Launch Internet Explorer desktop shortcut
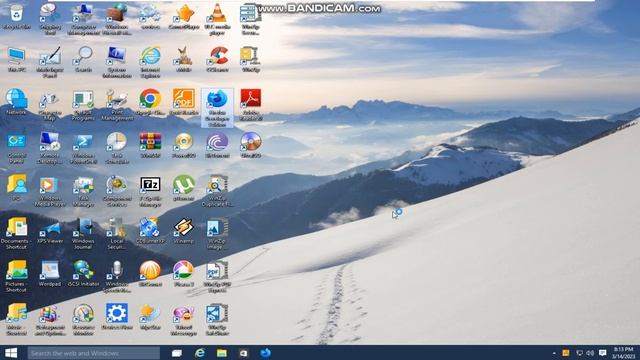The image size is (640, 360). pos(150,62)
